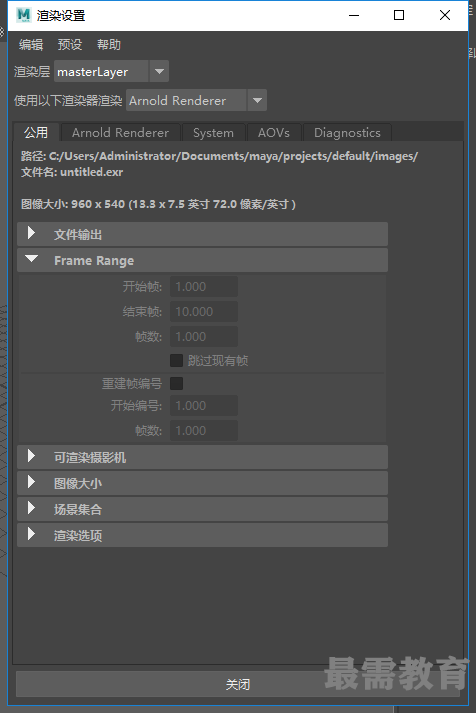The height and width of the screenshot is (713, 476).
Task: Toggle the 跳过现有帧 checkbox
Action: pos(176,361)
